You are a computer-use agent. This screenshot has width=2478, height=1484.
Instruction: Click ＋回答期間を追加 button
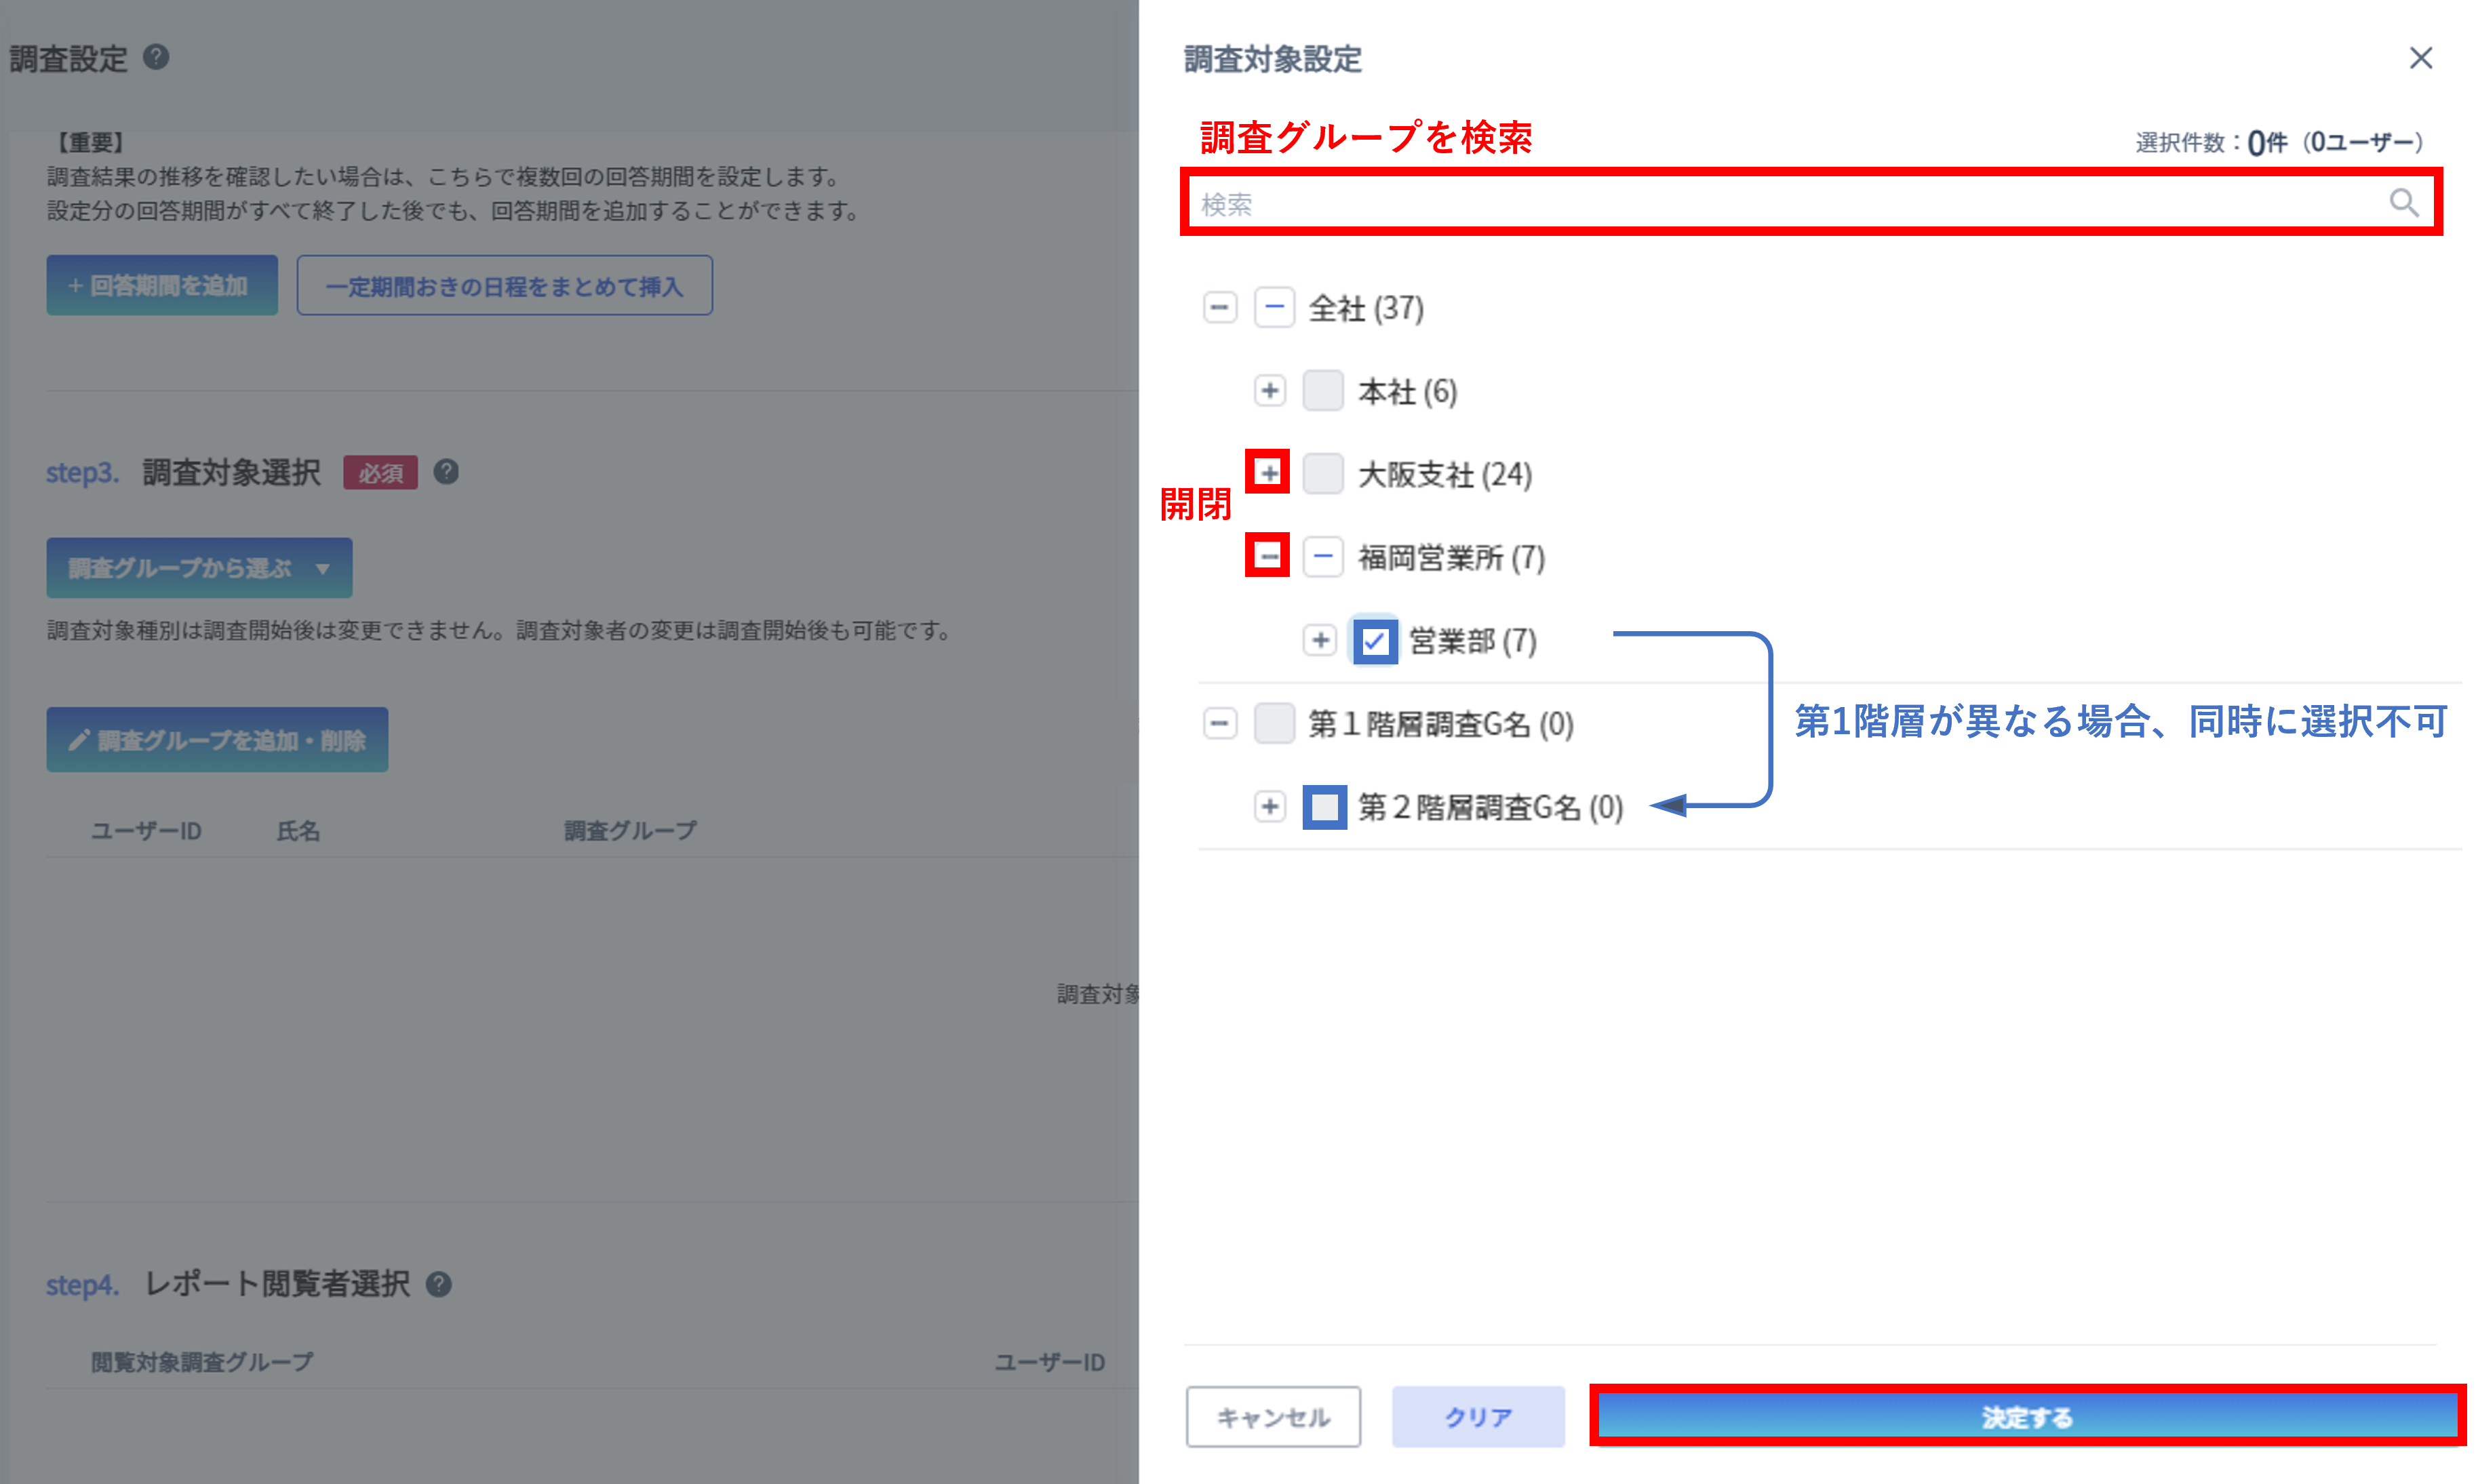162,285
